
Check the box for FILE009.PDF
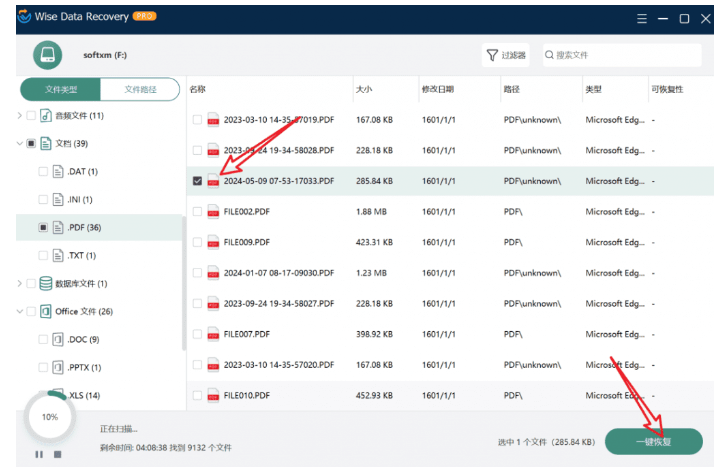pyautogui.click(x=197, y=242)
